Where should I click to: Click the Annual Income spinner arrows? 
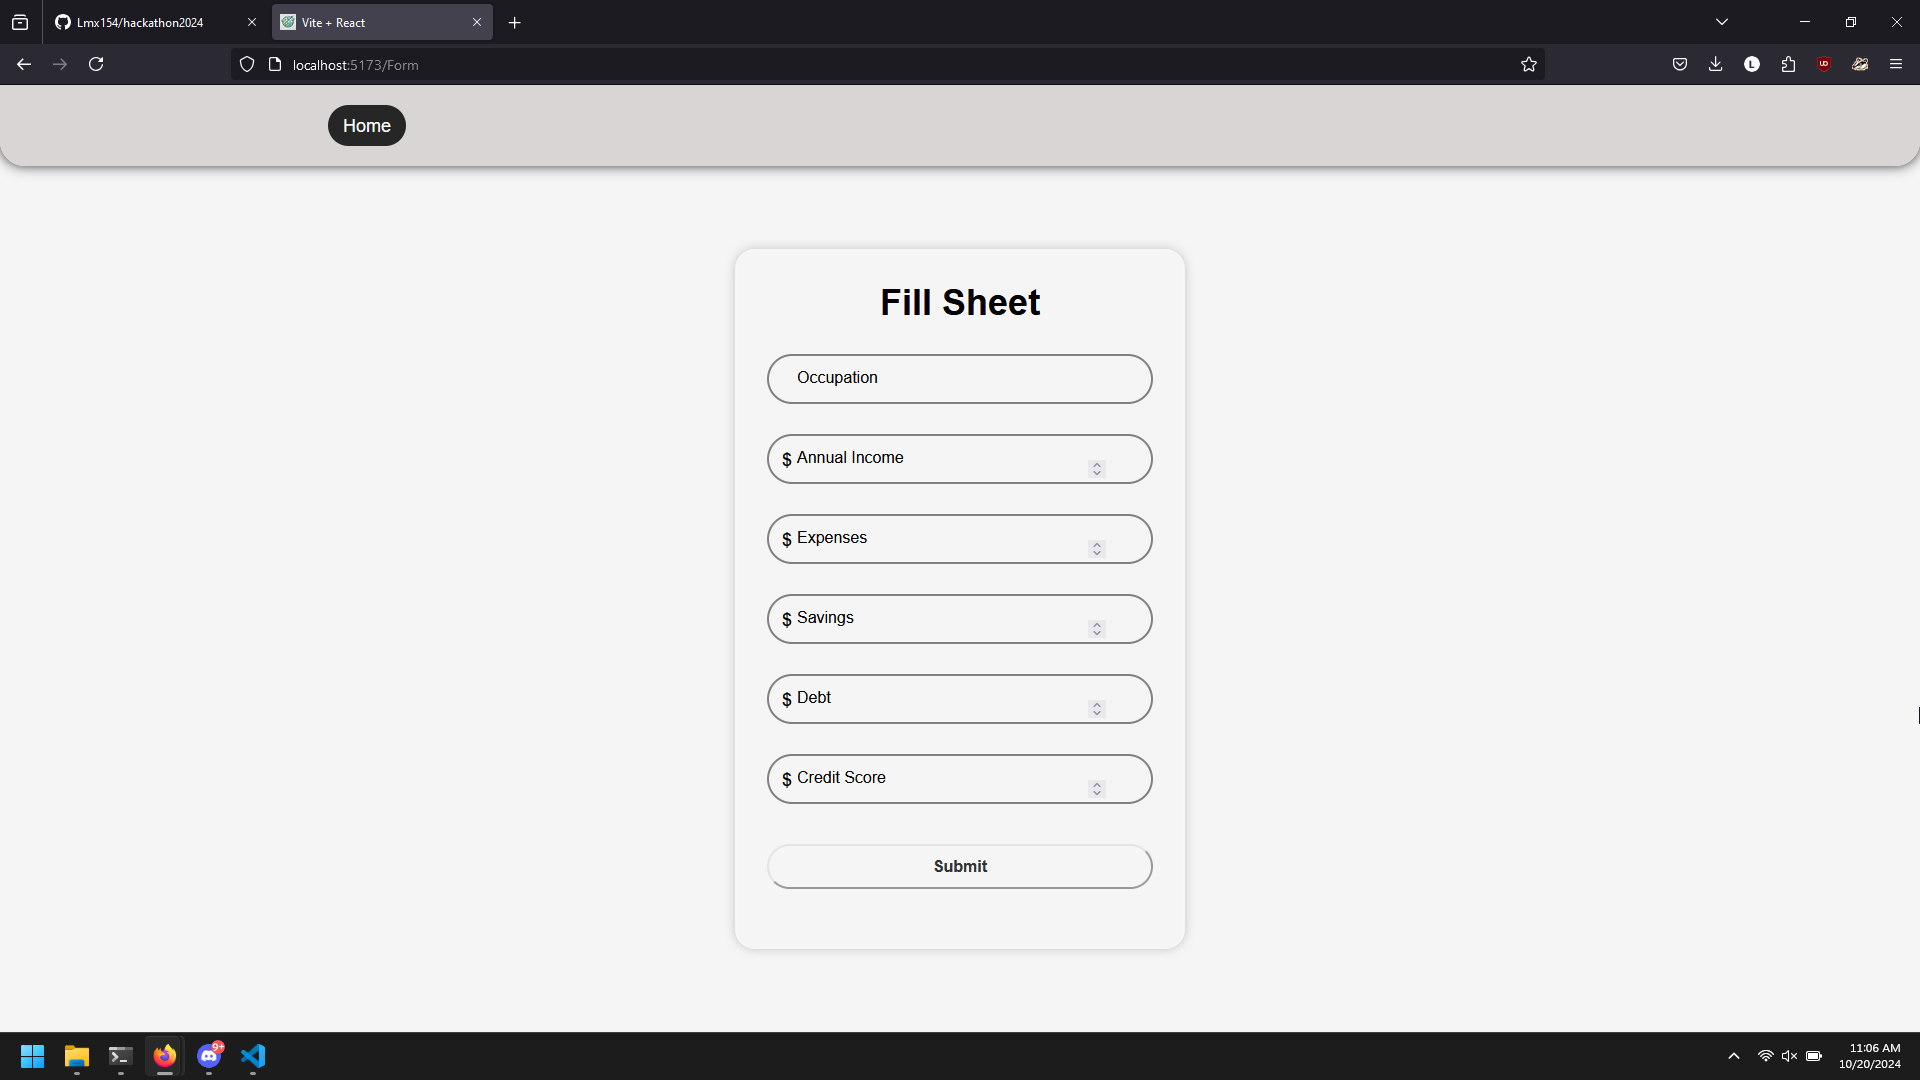(1097, 469)
